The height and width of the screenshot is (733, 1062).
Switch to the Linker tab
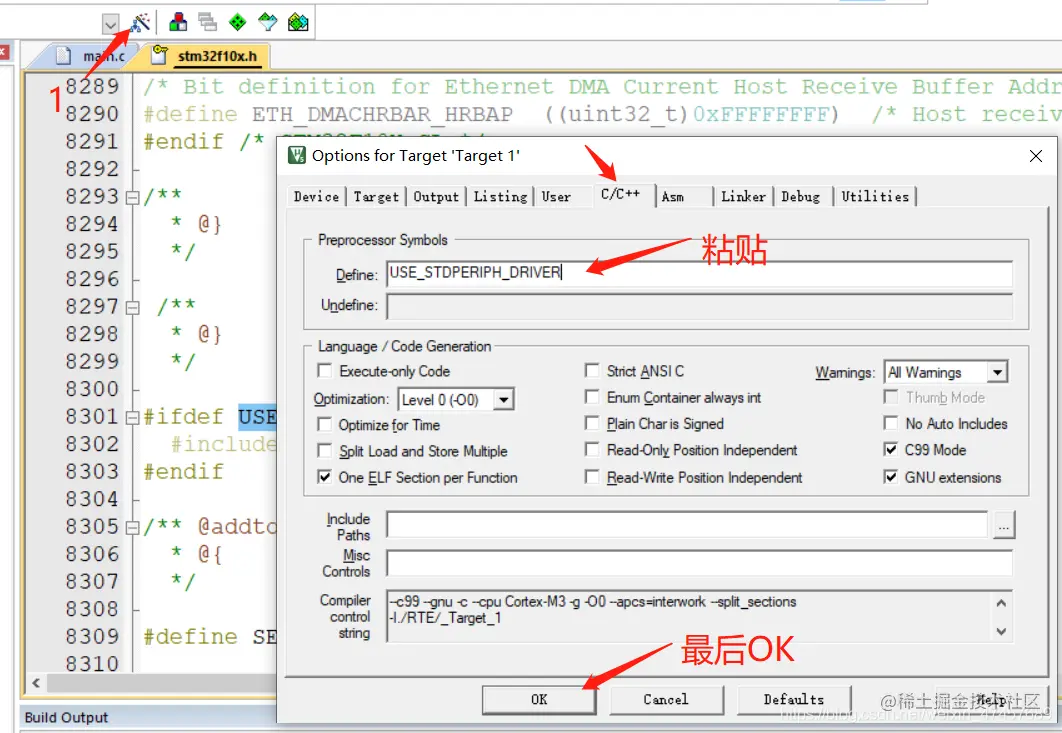click(743, 196)
